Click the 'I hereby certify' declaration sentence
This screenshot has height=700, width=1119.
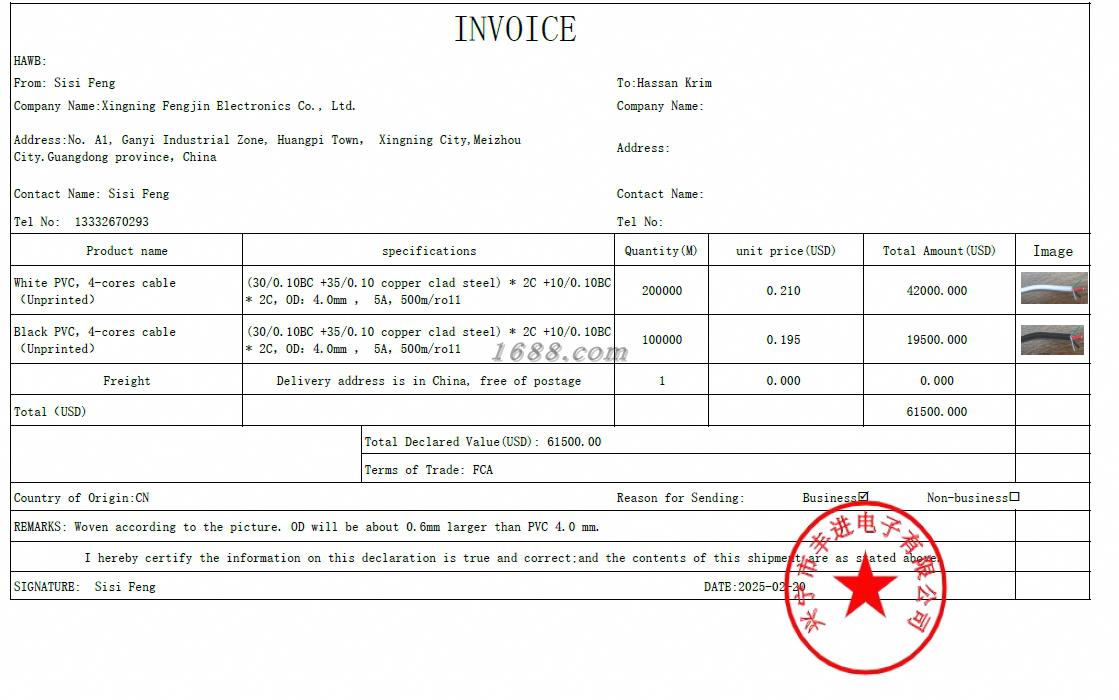(510, 558)
